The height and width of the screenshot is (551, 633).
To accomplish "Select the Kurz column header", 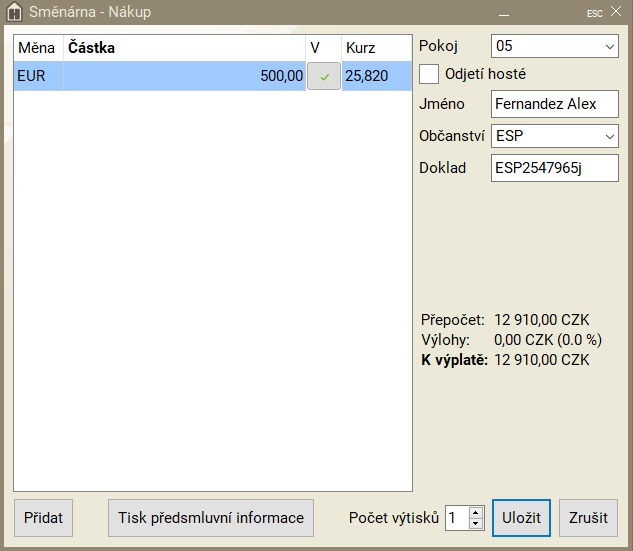I will click(x=375, y=47).
